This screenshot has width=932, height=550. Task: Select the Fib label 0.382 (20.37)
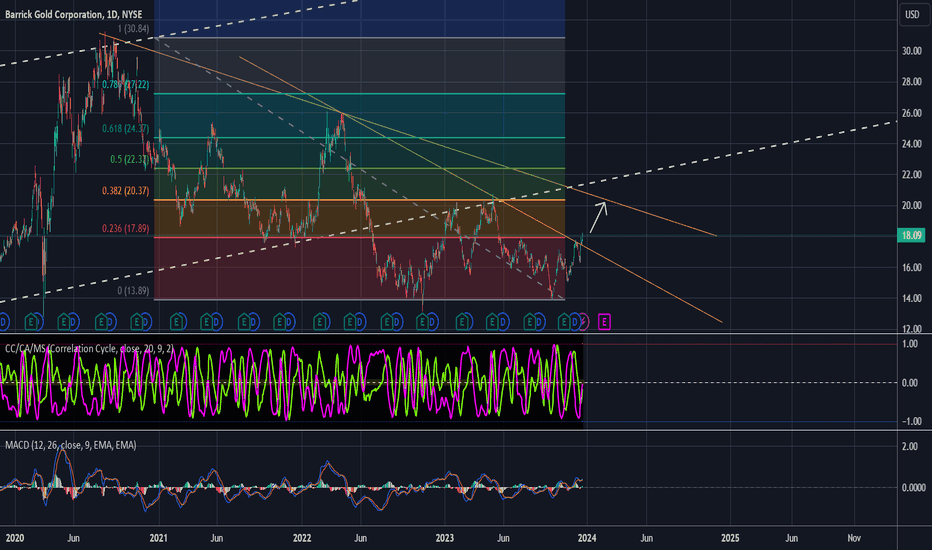[x=125, y=191]
